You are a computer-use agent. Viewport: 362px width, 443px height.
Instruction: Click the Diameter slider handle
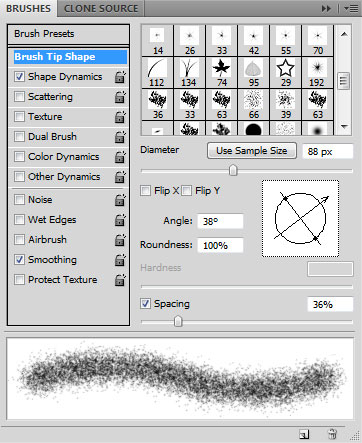click(233, 170)
